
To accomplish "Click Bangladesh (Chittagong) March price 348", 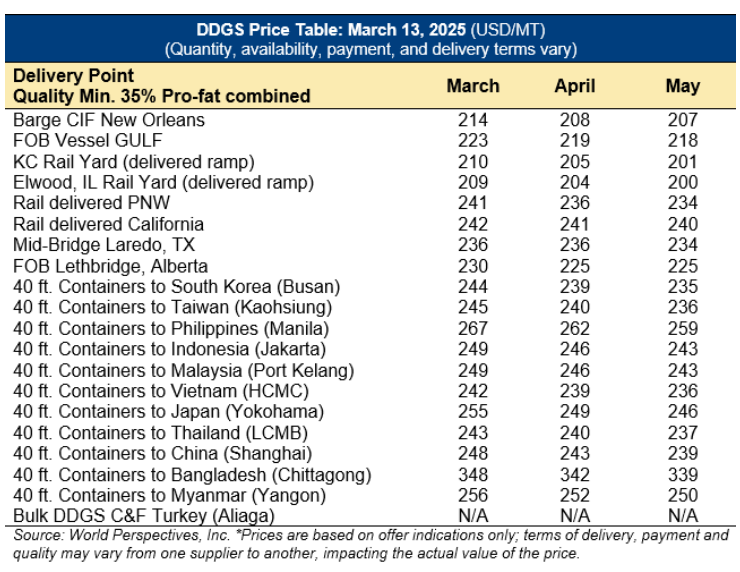I will [x=473, y=475].
